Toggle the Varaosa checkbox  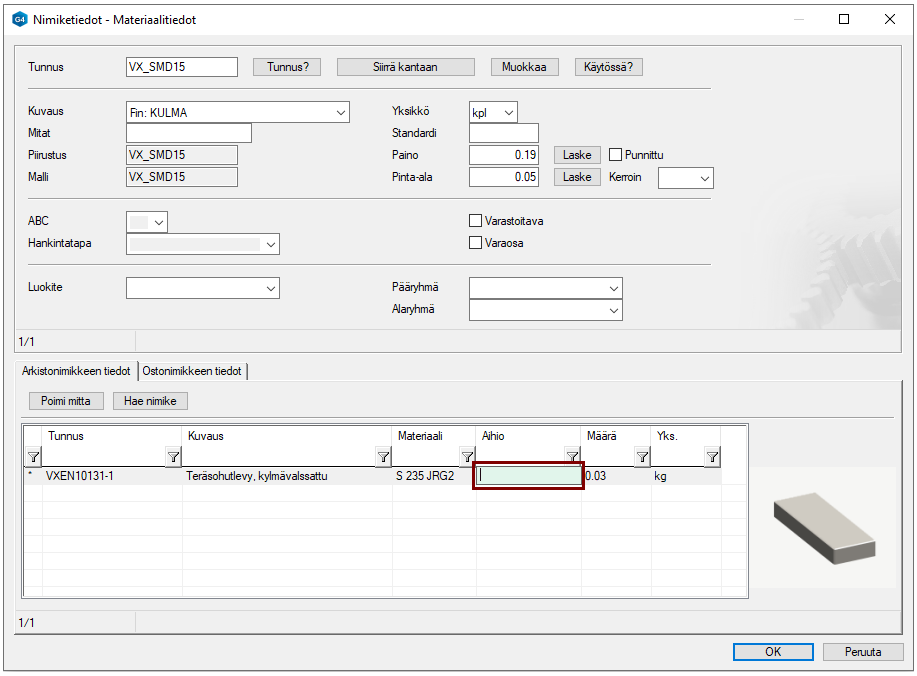(x=476, y=243)
